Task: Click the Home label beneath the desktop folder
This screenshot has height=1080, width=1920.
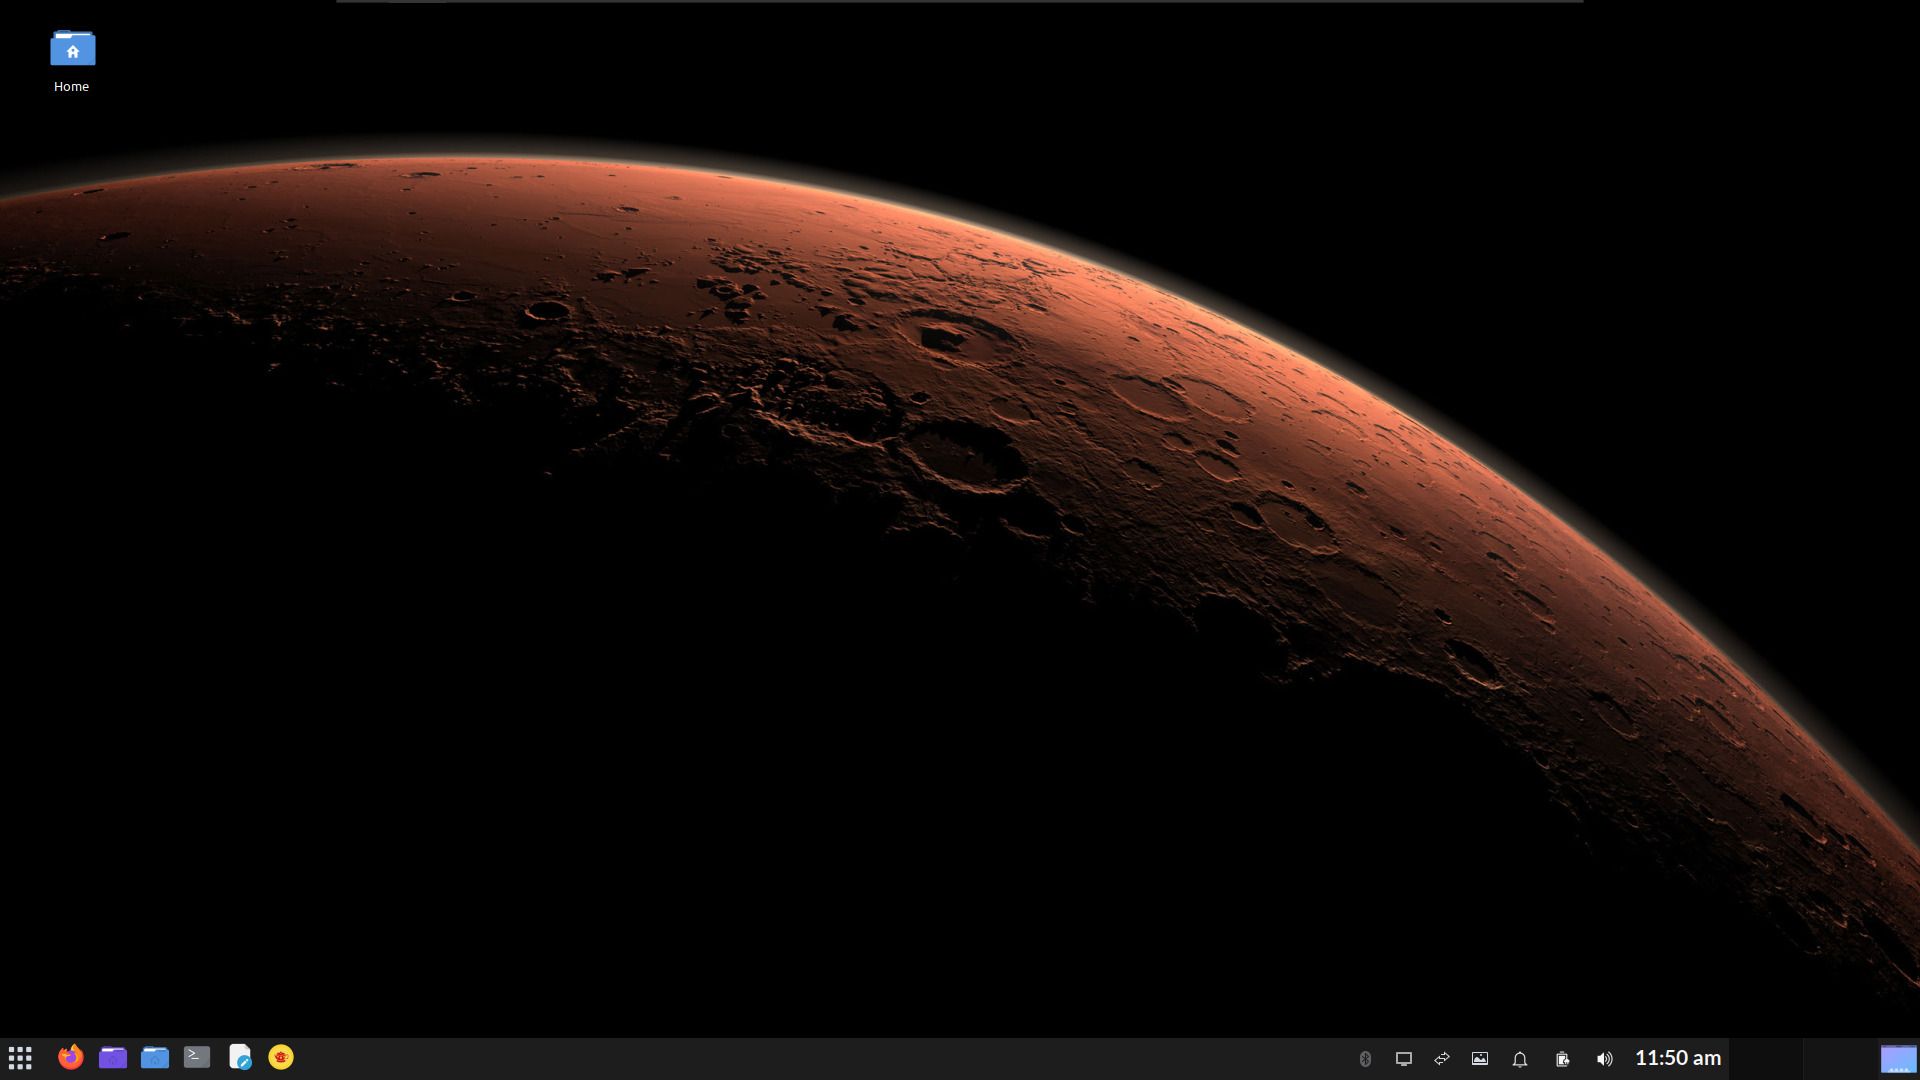Action: tap(71, 86)
